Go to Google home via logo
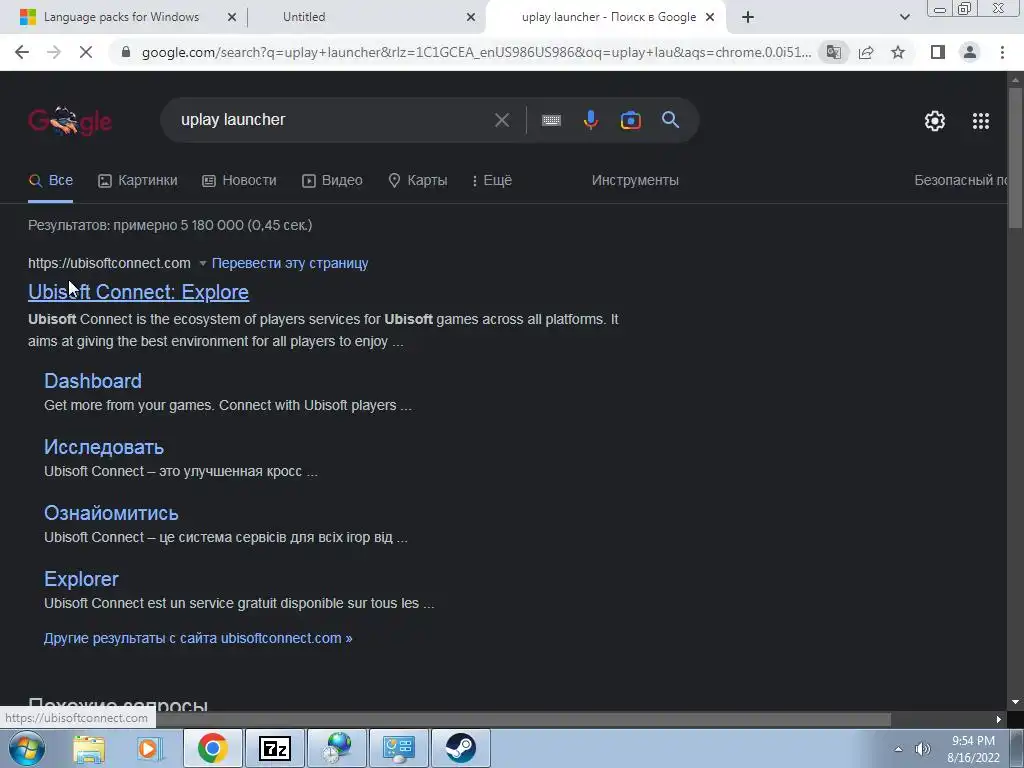 click(x=70, y=121)
